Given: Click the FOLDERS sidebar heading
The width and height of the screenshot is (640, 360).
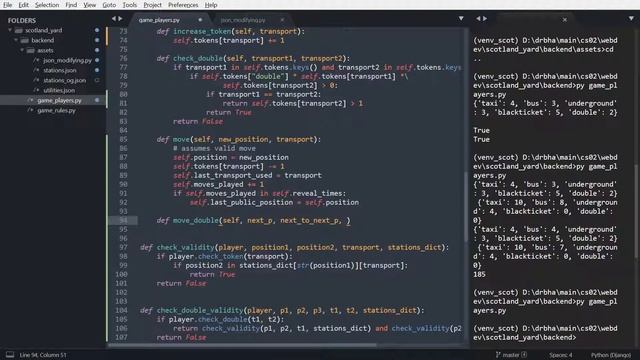Looking at the screenshot, I should click(22, 20).
